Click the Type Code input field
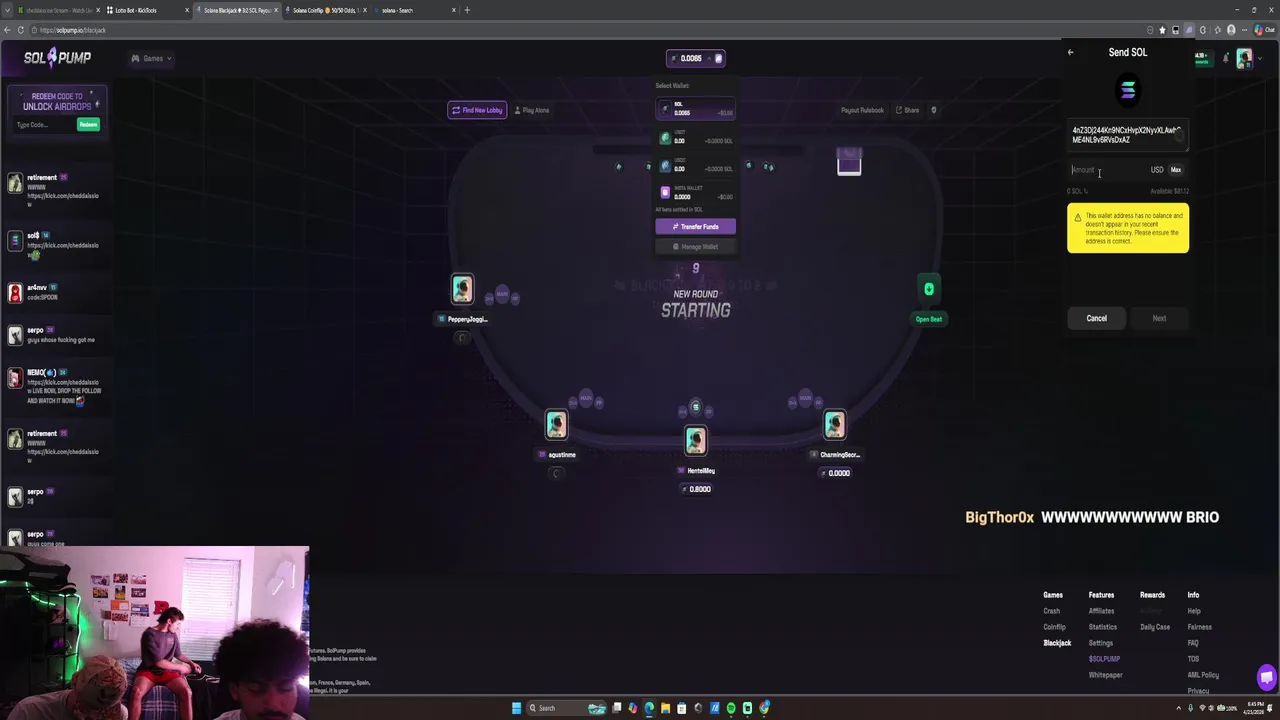The width and height of the screenshot is (1280, 720). (44, 125)
